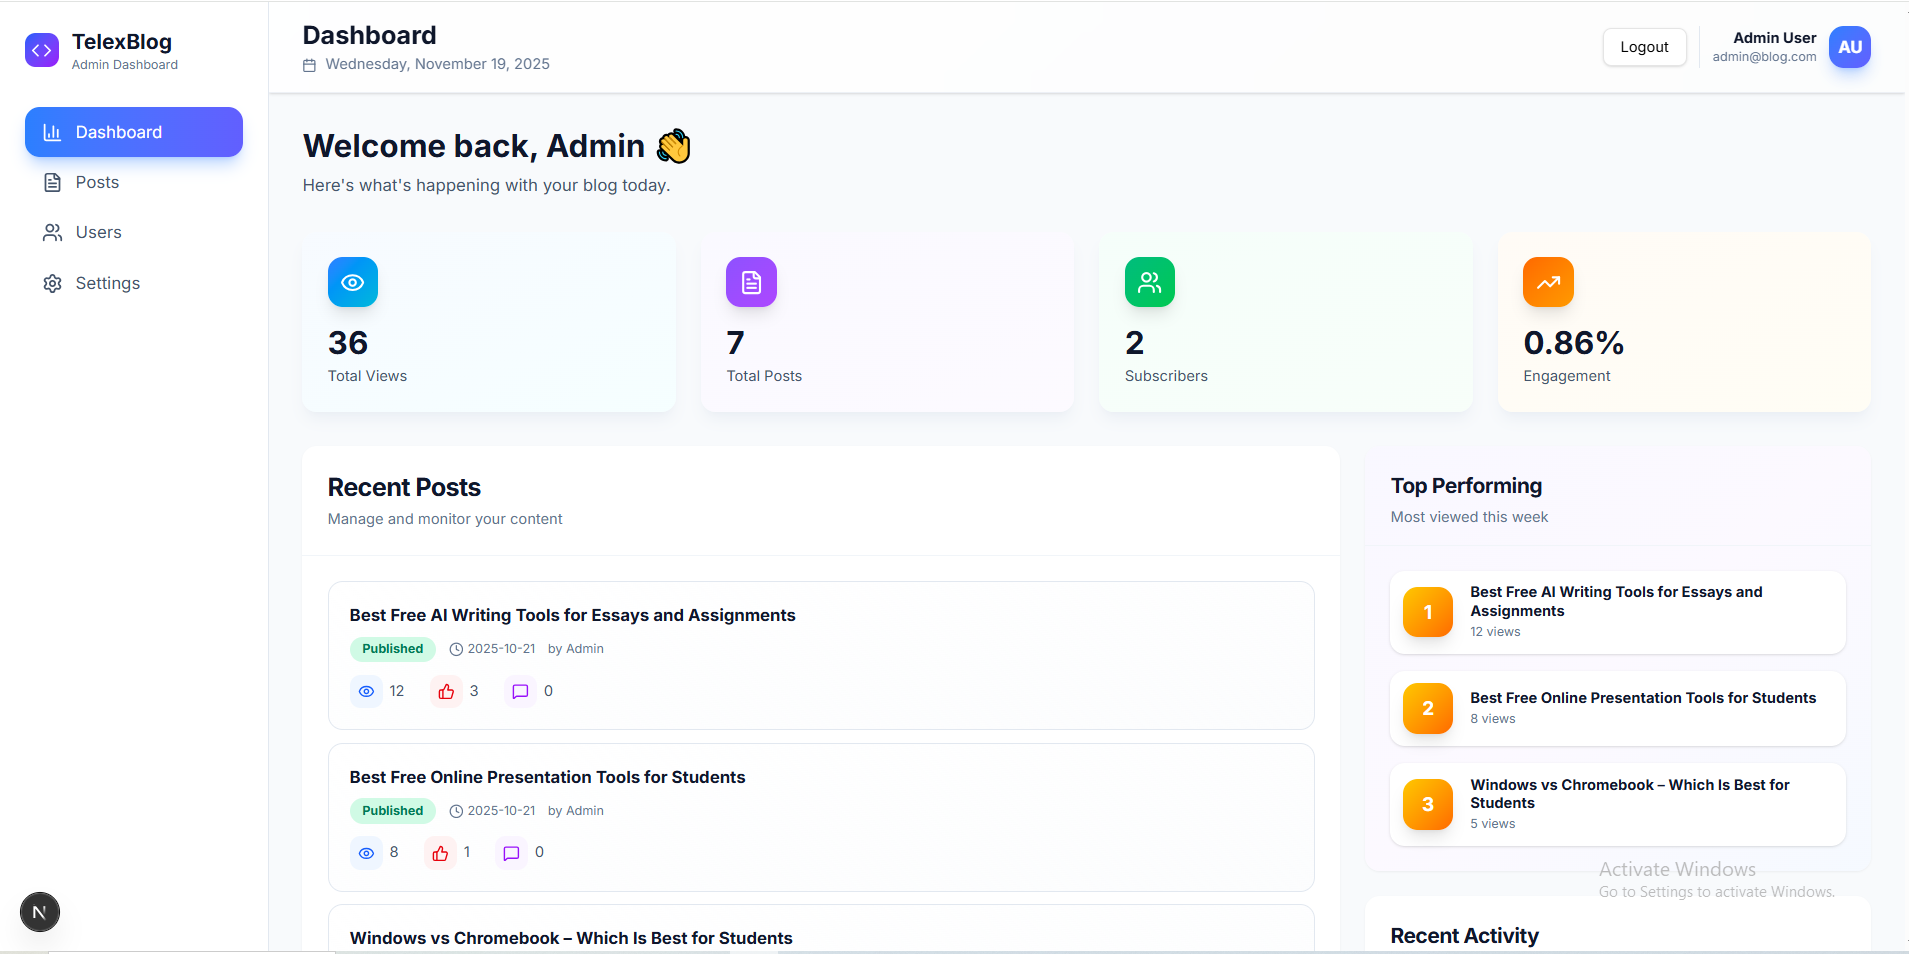Click the thumbs-up icon showing 3 likes
Screen dimensions: 1909x954
(x=446, y=691)
